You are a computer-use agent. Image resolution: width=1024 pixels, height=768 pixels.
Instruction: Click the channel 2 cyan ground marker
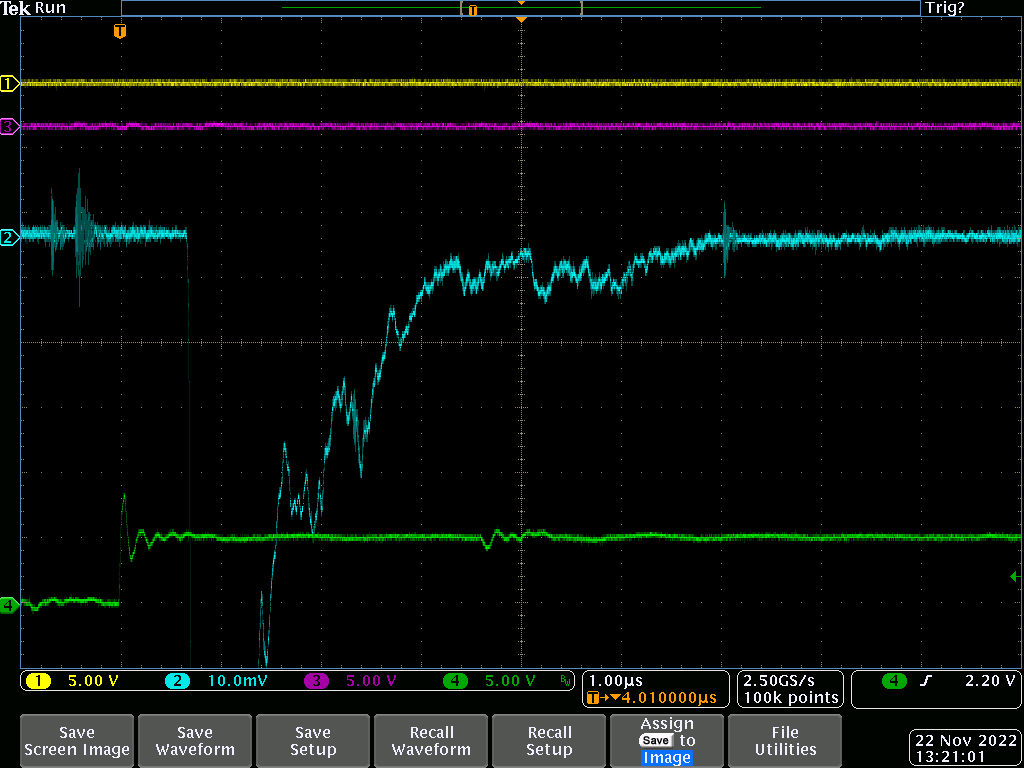[x=9, y=237]
